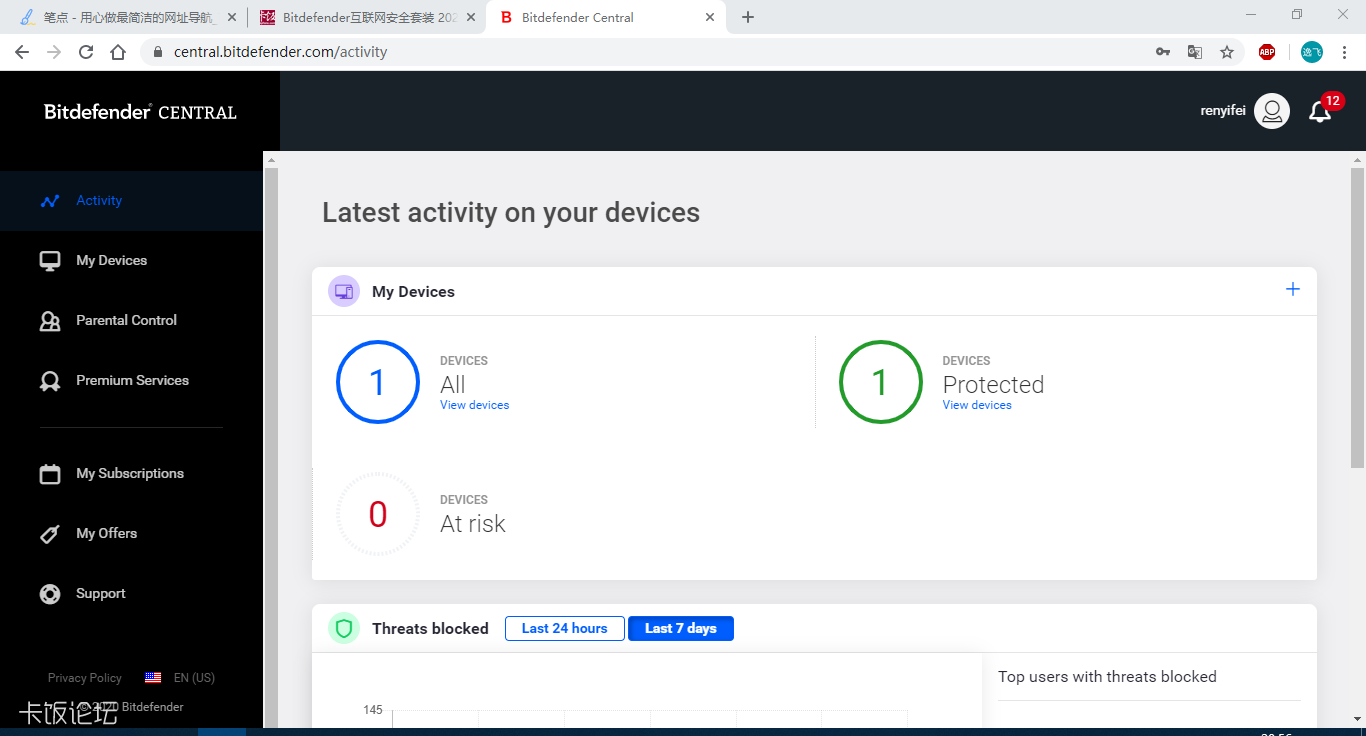This screenshot has height=736, width=1366.
Task: Open Premium Services badge icon
Action: click(50, 381)
